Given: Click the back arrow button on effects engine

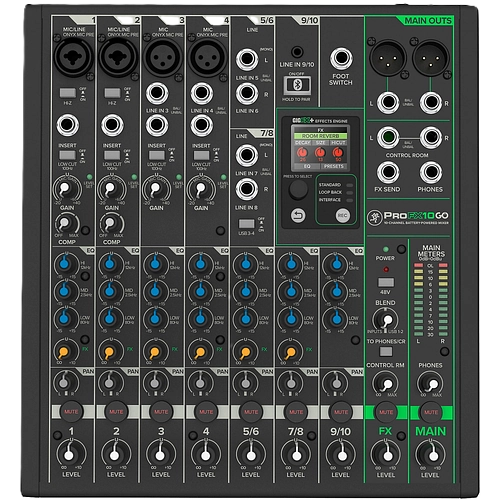Looking at the screenshot, I should 298,215.
